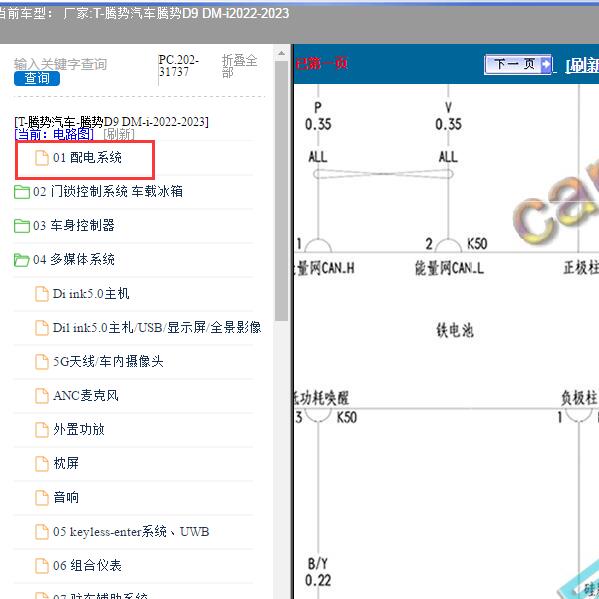This screenshot has width=599, height=599.
Task: Click page icon next to ANC麦克风
Action: coord(42,396)
